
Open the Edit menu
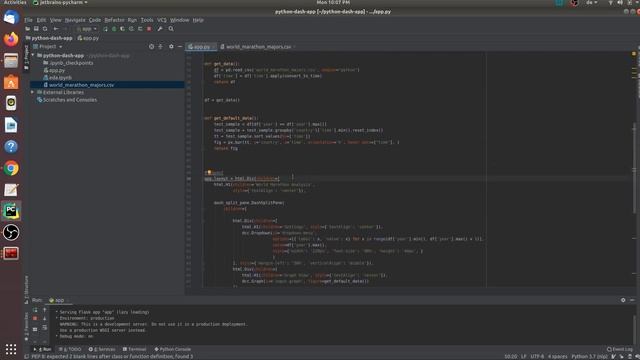pyautogui.click(x=41, y=20)
